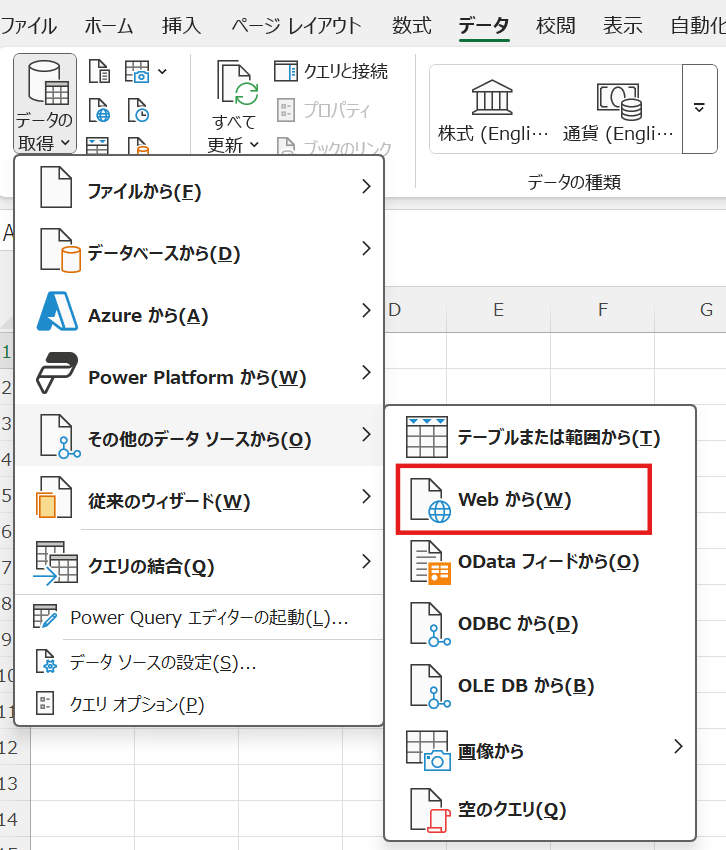
Task: Click the Azure logo icon
Action: point(57,311)
